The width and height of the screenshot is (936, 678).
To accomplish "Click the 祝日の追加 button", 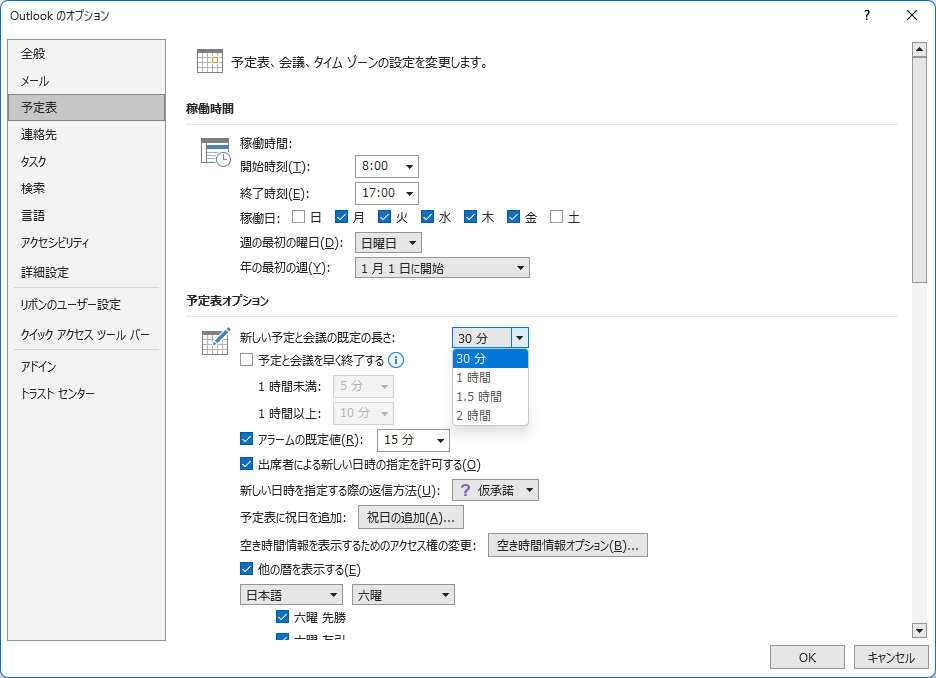I will tap(411, 517).
